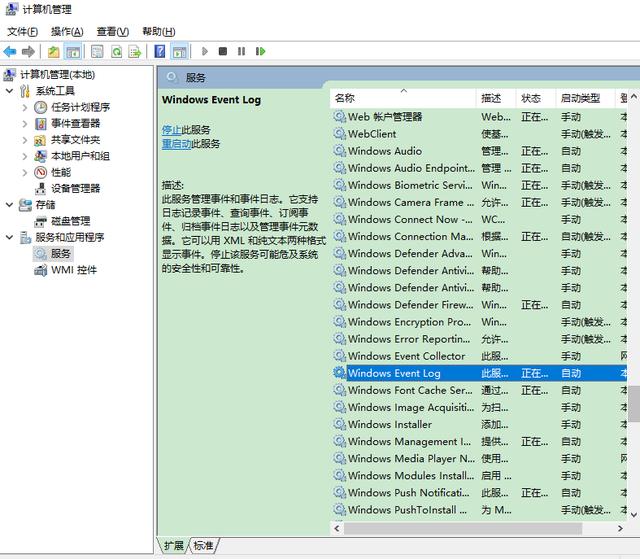Select the Windows Installer service

(x=479, y=424)
